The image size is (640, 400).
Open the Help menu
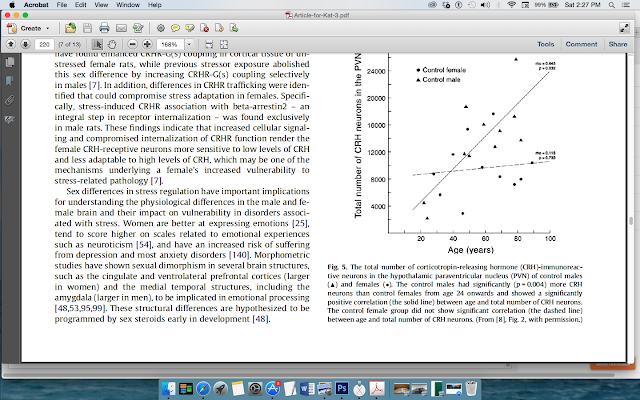pos(155,5)
